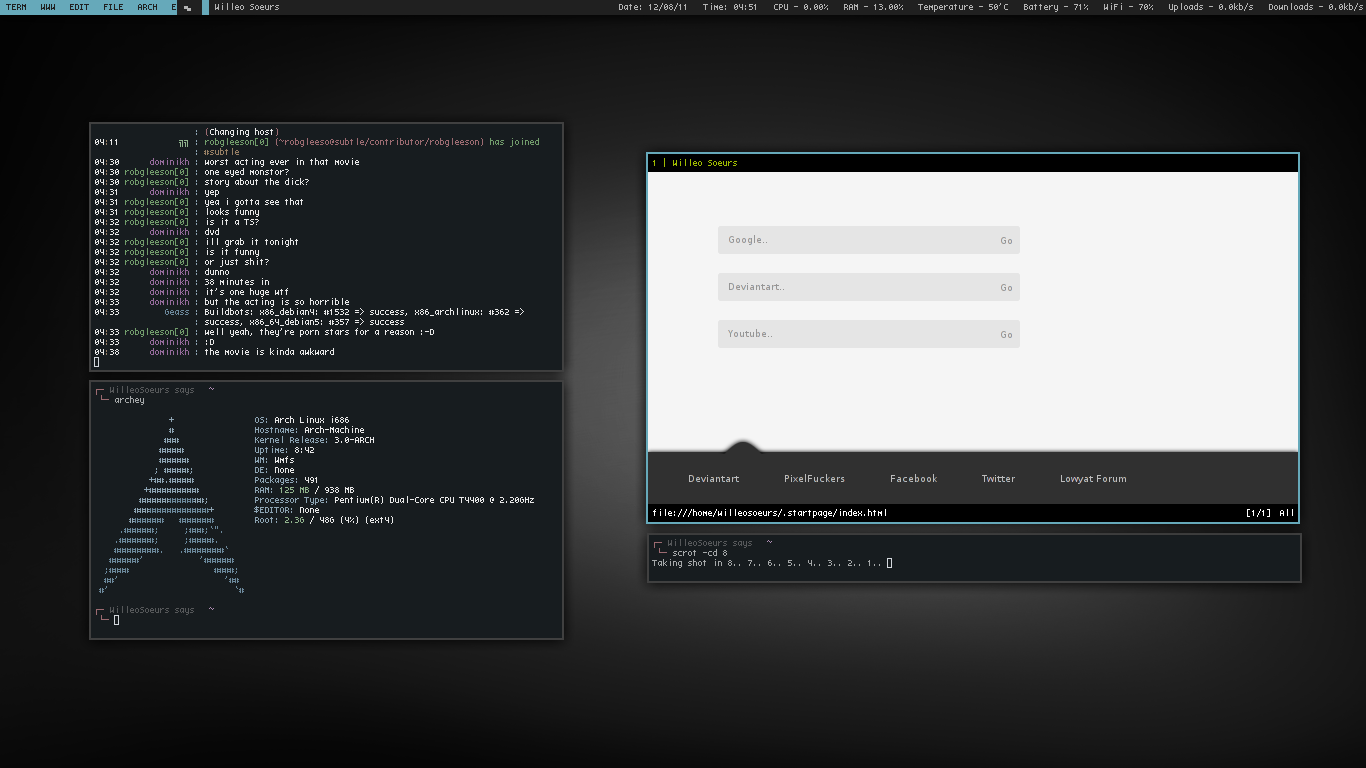Click the 'Packages: 491' line
The image size is (1366, 768).
click(287, 480)
